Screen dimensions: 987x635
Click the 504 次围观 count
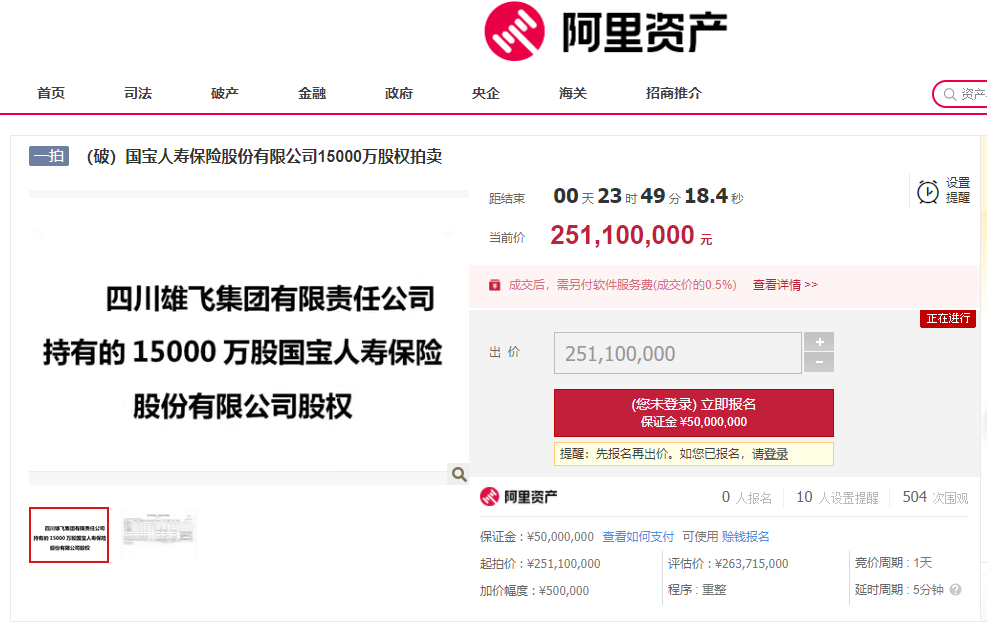pyautogui.click(x=935, y=498)
